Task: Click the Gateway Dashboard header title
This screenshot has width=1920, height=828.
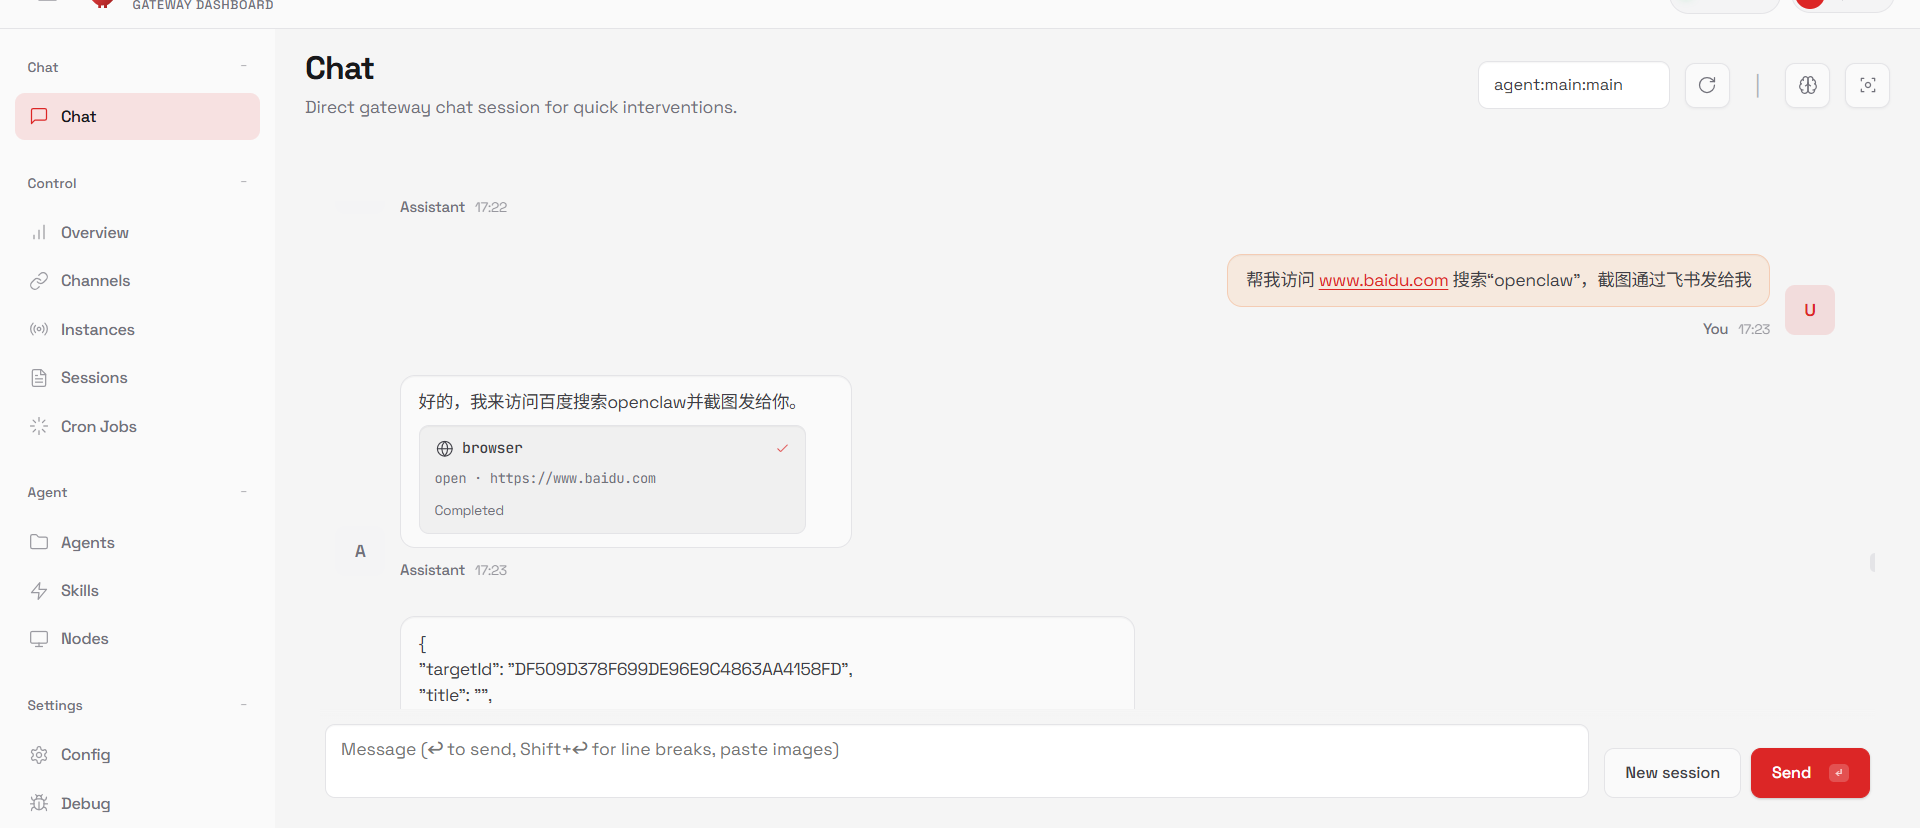Action: click(x=203, y=6)
